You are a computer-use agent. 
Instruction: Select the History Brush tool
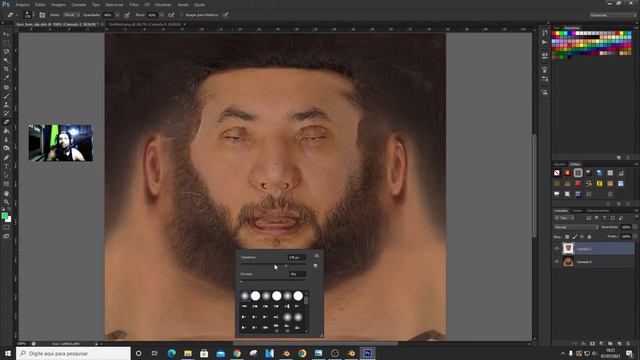tap(6, 113)
